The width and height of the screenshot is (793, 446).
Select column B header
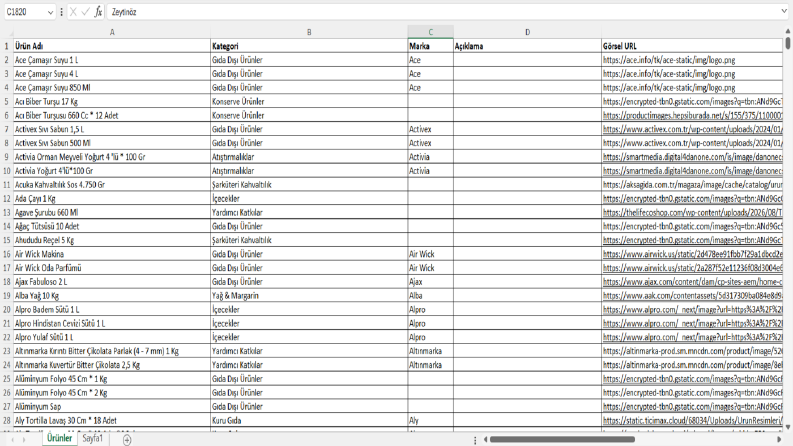[x=309, y=32]
